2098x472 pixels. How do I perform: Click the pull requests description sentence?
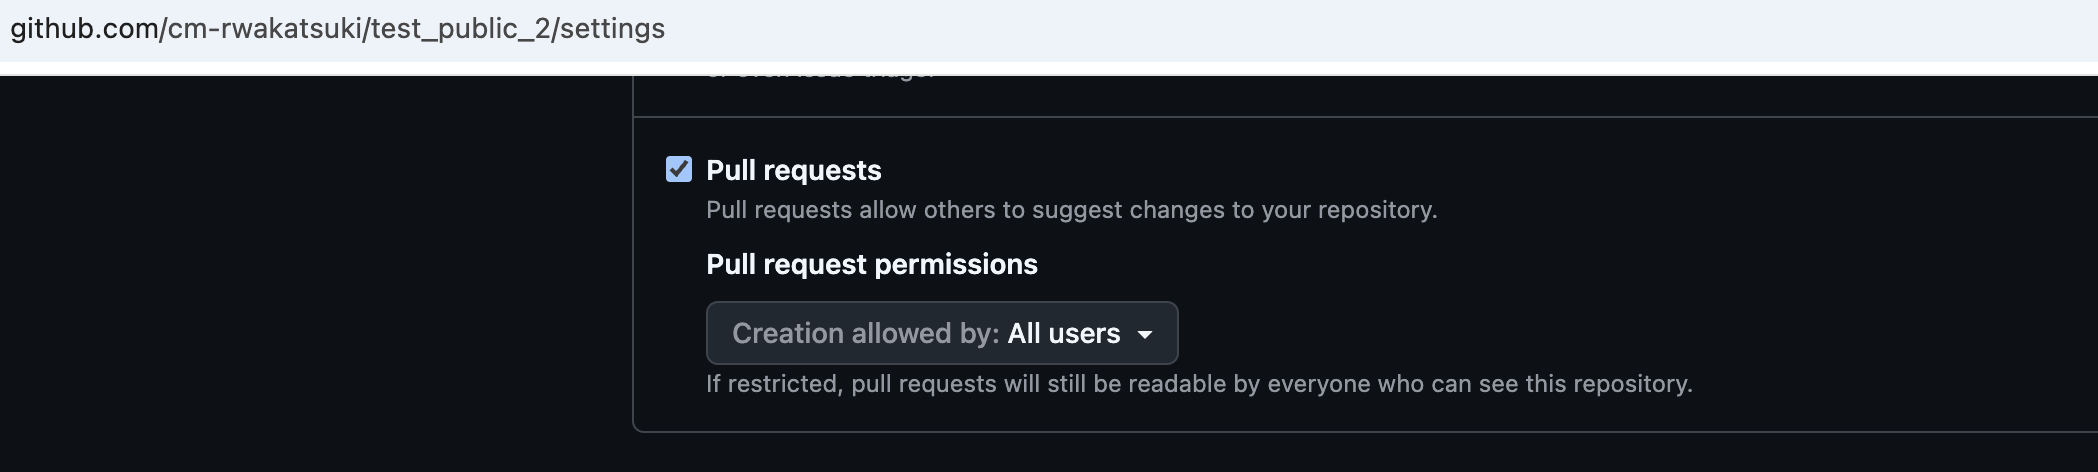tap(1070, 210)
